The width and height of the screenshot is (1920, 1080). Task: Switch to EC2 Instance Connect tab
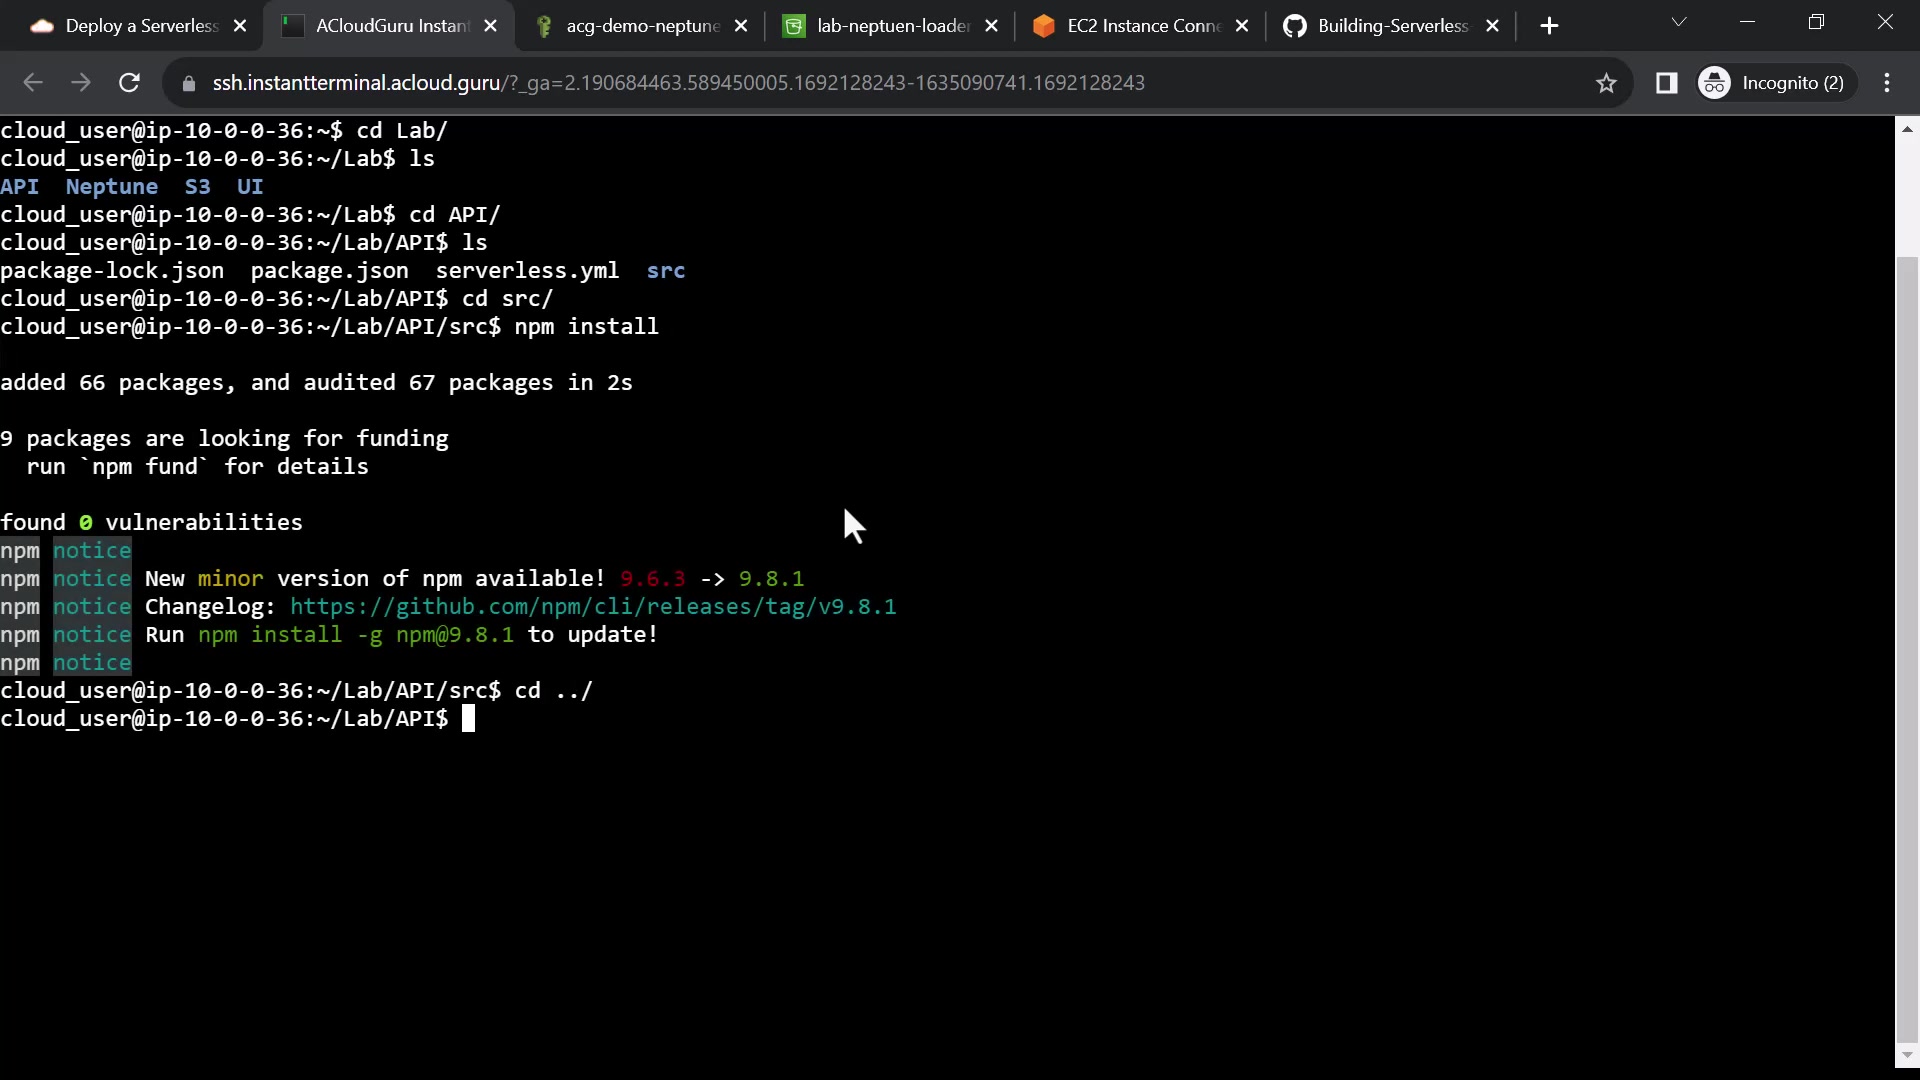[x=1143, y=26]
